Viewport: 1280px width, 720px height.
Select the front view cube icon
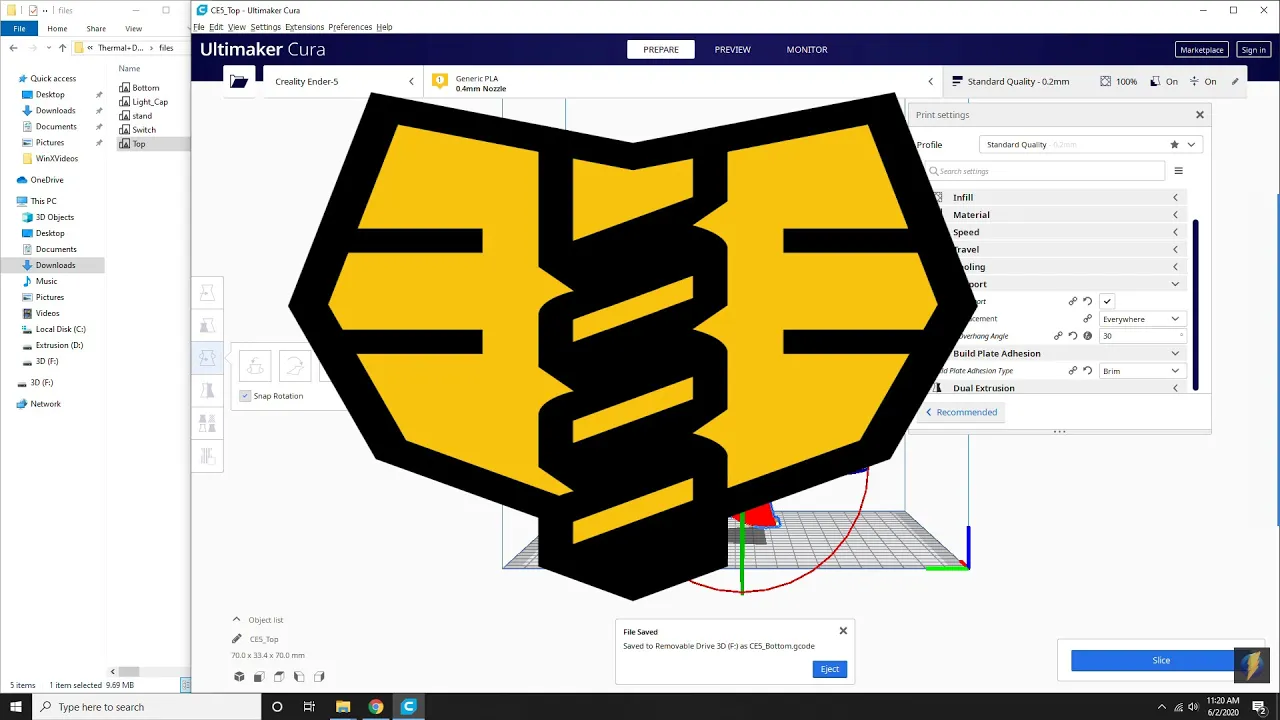click(x=259, y=677)
